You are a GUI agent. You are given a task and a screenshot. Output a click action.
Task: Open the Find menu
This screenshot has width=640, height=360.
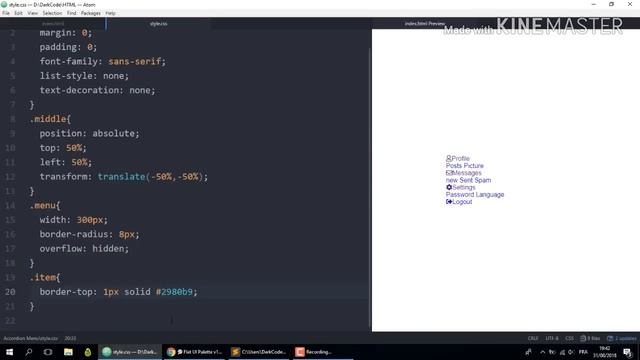coord(71,13)
